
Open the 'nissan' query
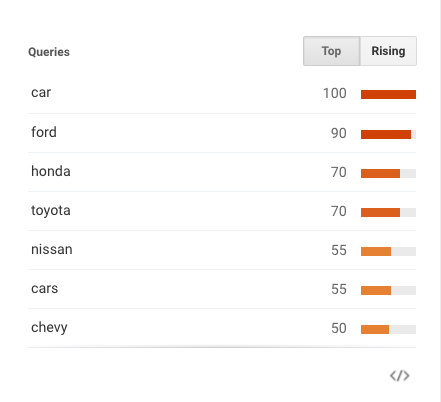pyautogui.click(x=52, y=249)
